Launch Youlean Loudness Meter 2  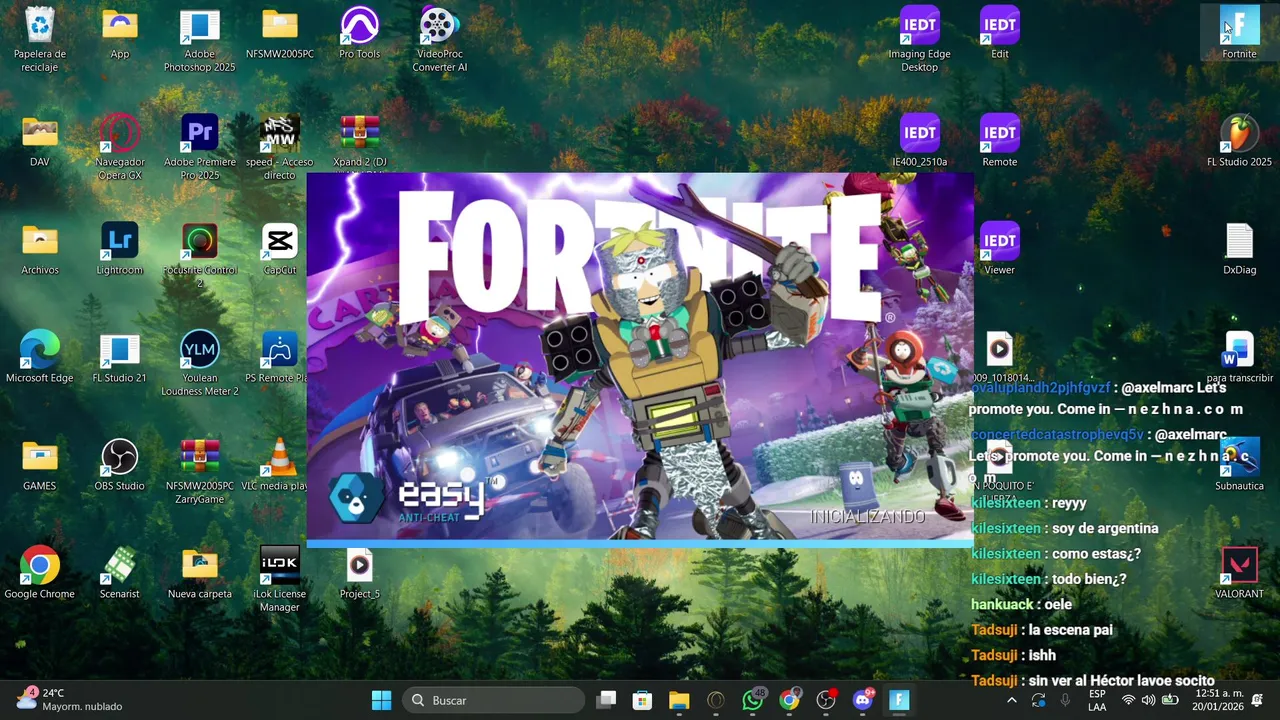(200, 363)
